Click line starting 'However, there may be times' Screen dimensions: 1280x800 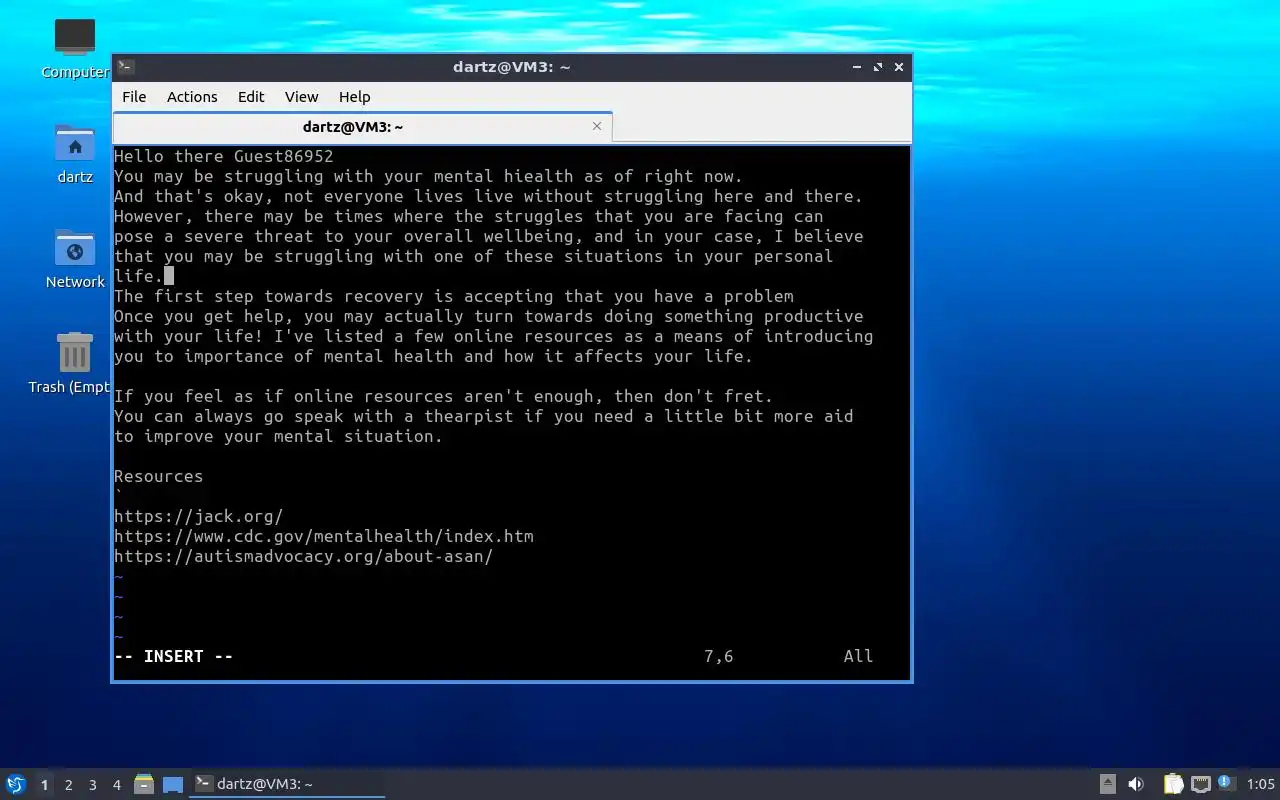(x=468, y=216)
